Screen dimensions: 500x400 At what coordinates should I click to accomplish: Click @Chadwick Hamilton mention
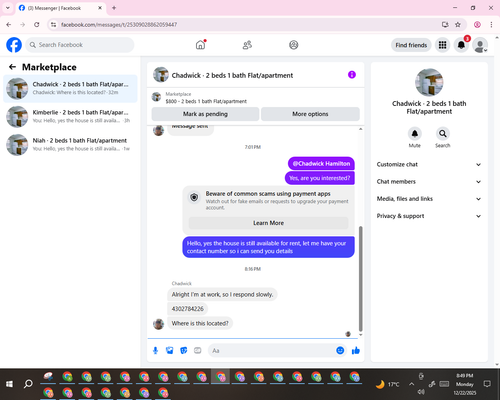pos(321,164)
